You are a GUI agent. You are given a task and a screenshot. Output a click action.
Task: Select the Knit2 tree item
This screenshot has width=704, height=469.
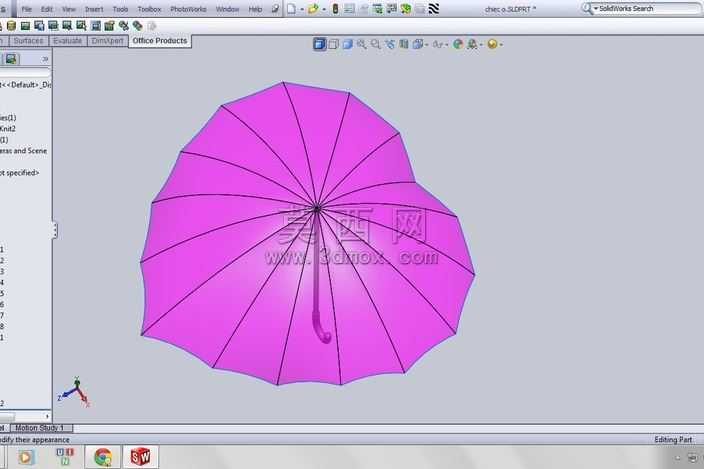[x=8, y=129]
